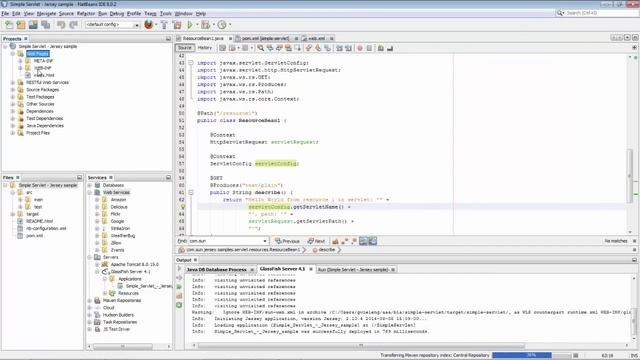Click the Comment icon in editor toolbar
Screen dimensions: 640x360
tap(380, 48)
